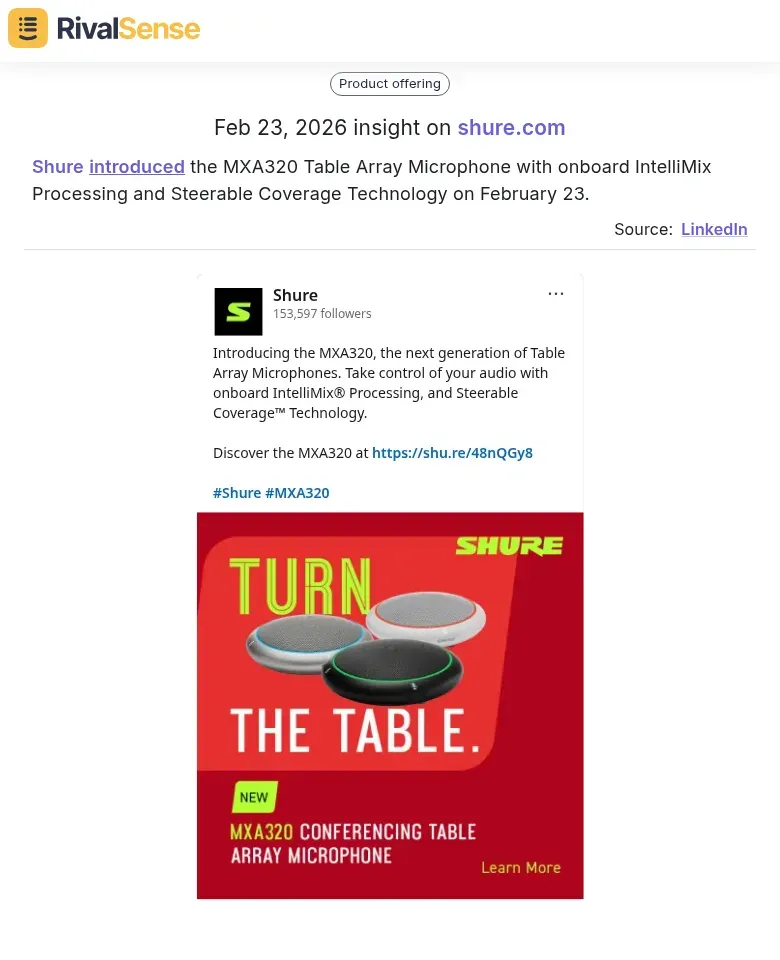Click the Shure profile avatar icon
780x960 pixels.
(x=238, y=311)
